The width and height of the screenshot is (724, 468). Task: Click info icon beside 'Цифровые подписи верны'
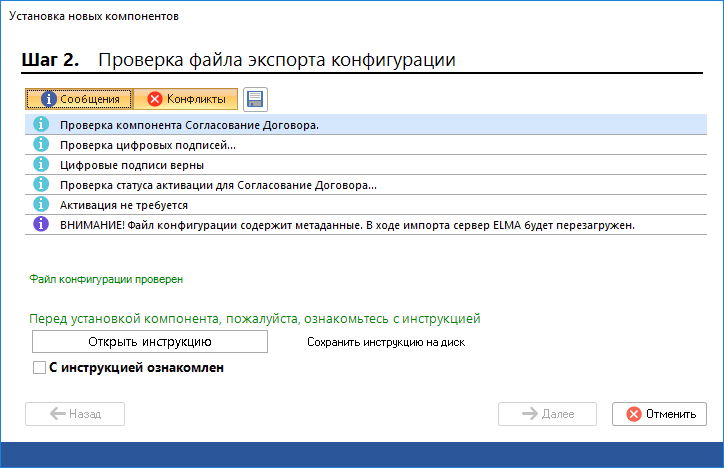pos(41,165)
